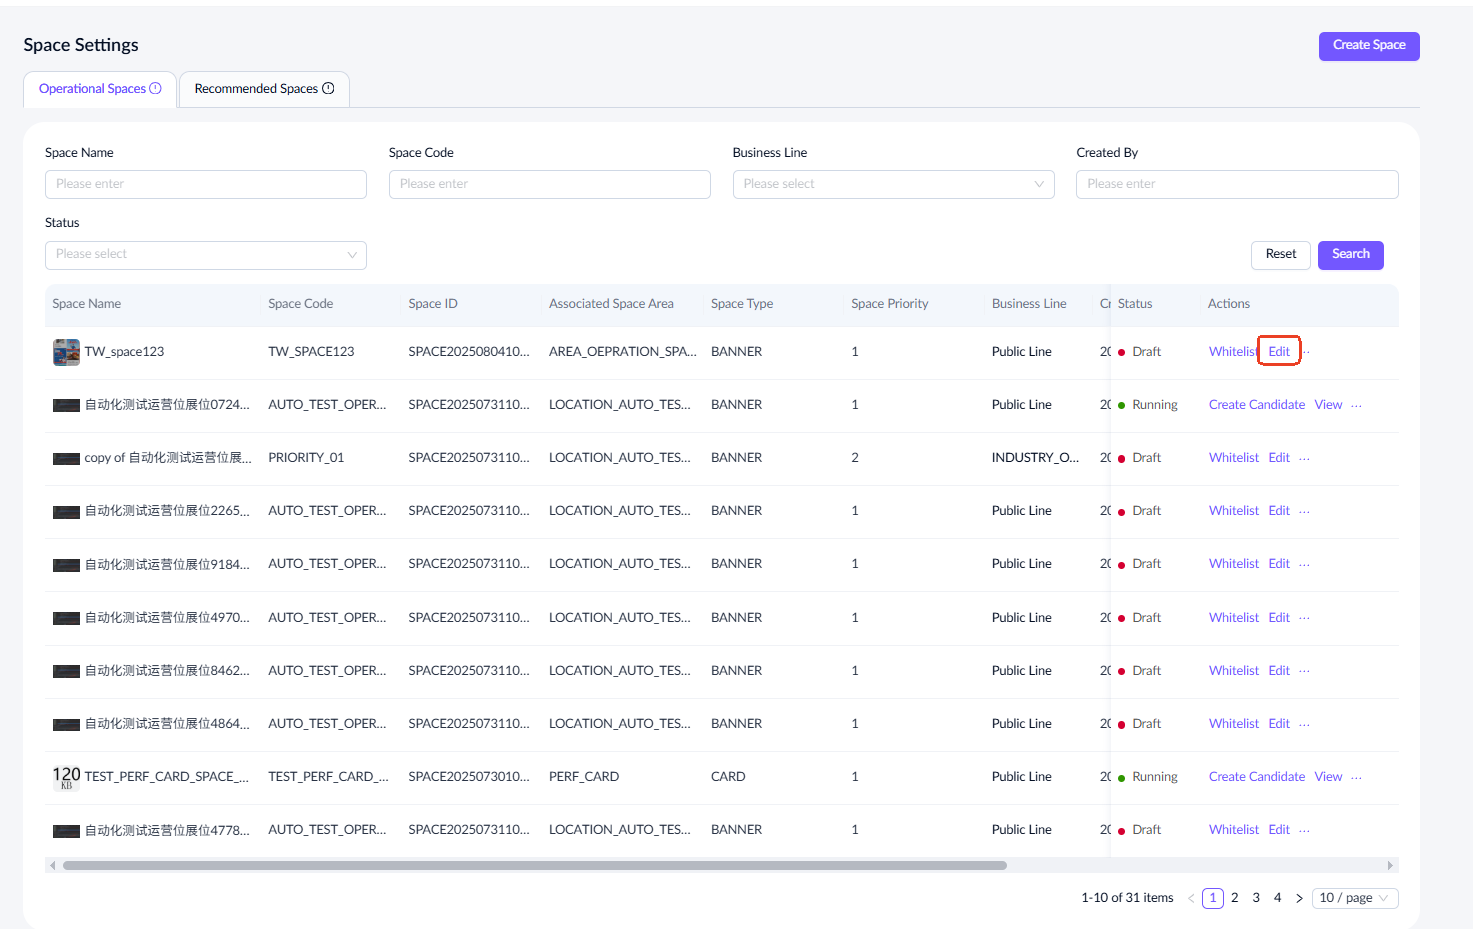1473x929 pixels.
Task: Click Edit link for TW_space123
Action: [x=1279, y=352]
